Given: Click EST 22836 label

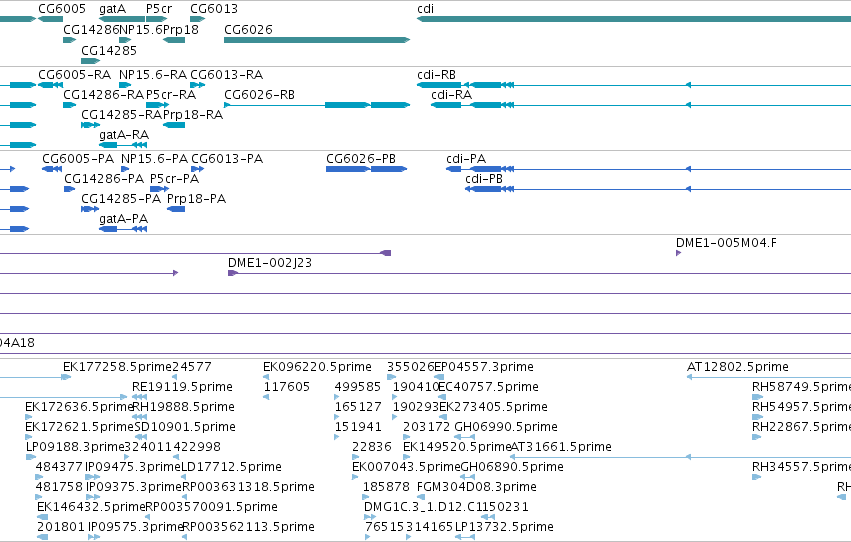Looking at the screenshot, I should coord(372,447).
